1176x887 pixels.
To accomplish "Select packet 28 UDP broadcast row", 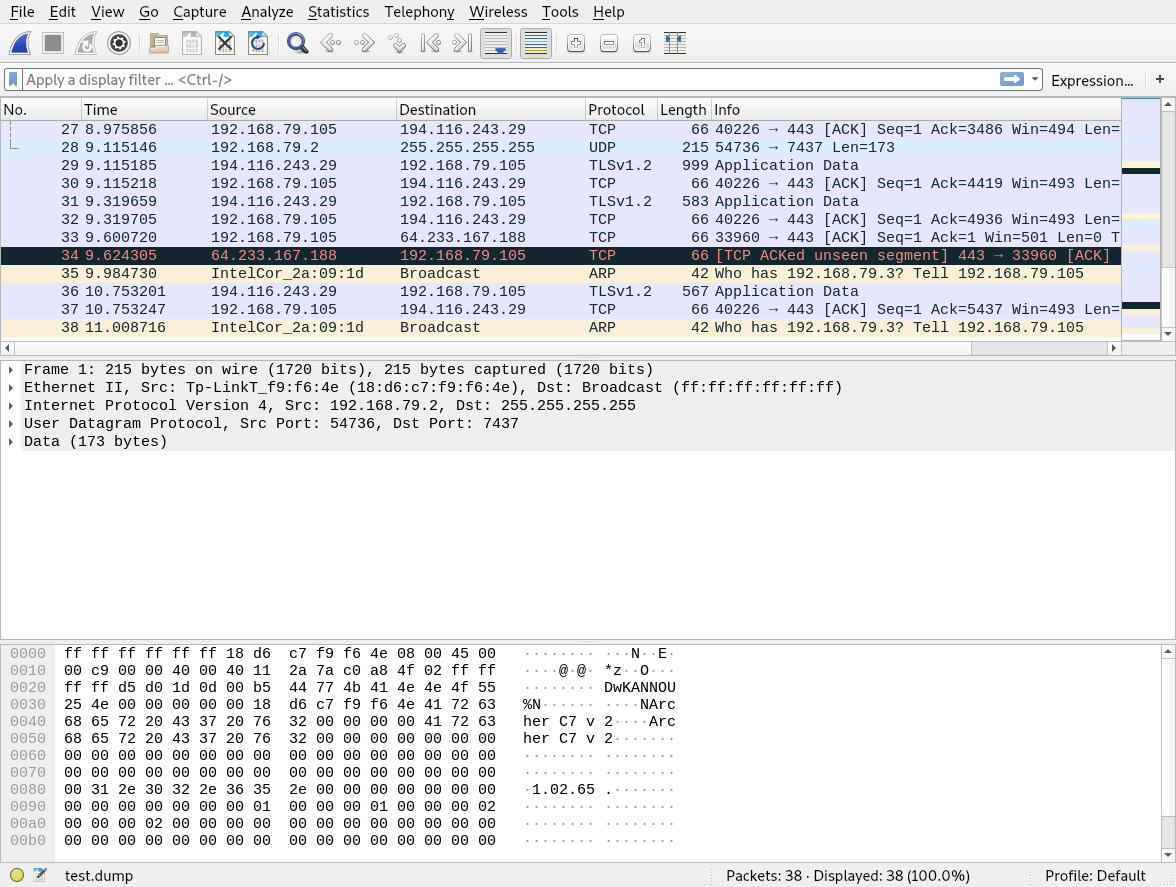I will pyautogui.click(x=561, y=148).
